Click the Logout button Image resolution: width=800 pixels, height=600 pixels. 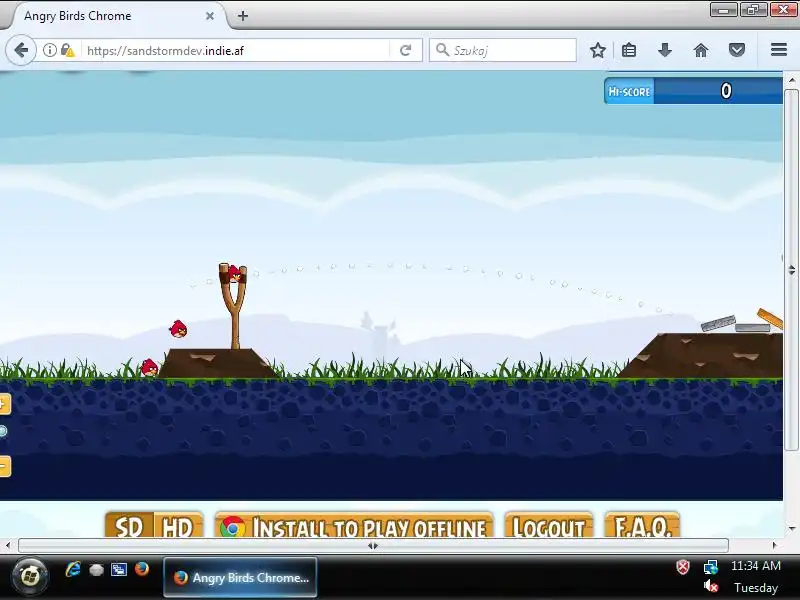(x=548, y=526)
